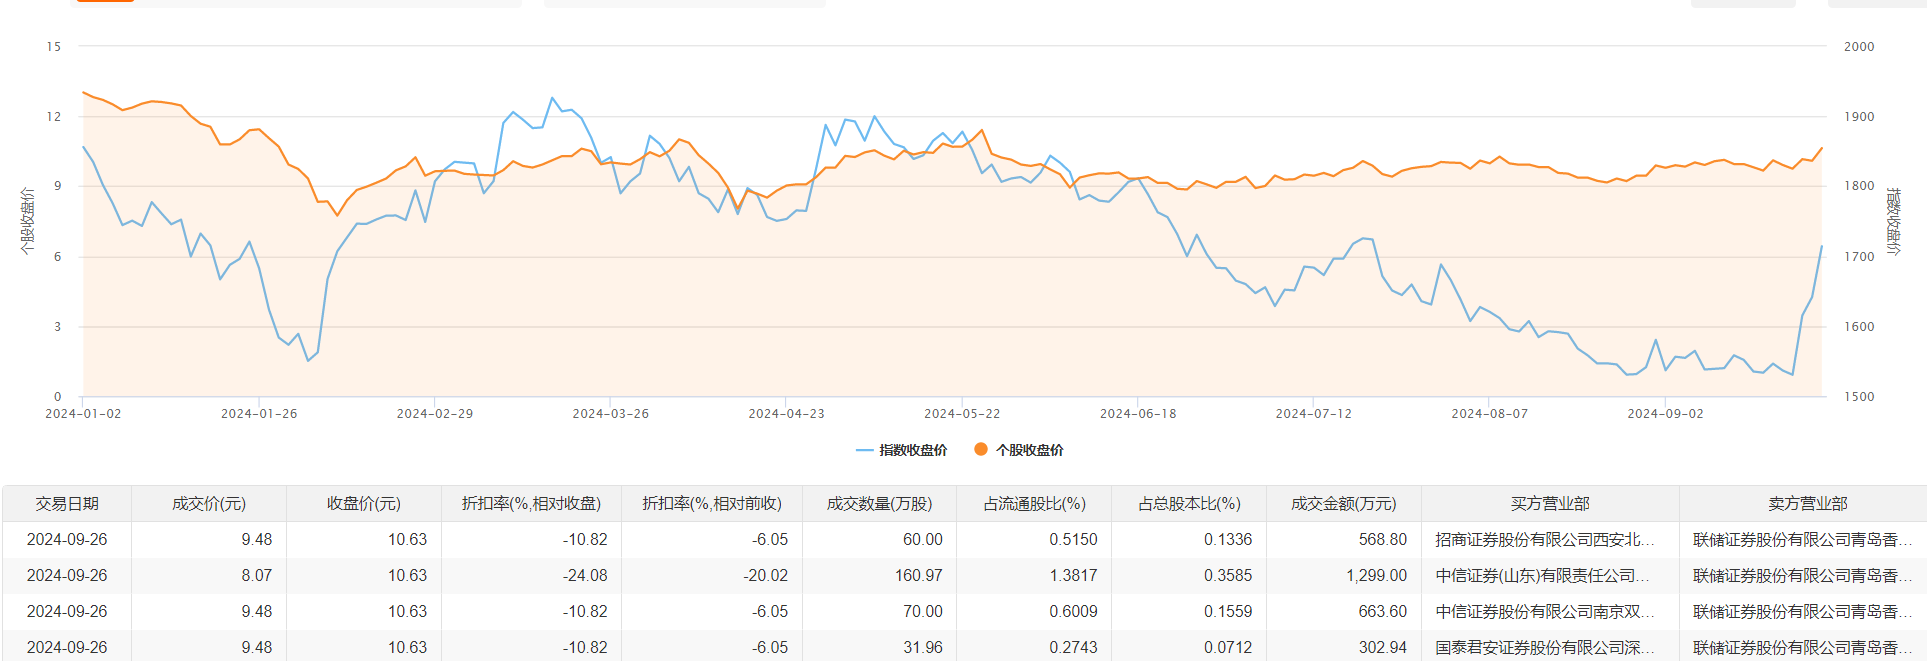Open buyer 国泰君安证券股份有限公司 link
Viewport: 1927px width, 661px height.
point(1544,648)
